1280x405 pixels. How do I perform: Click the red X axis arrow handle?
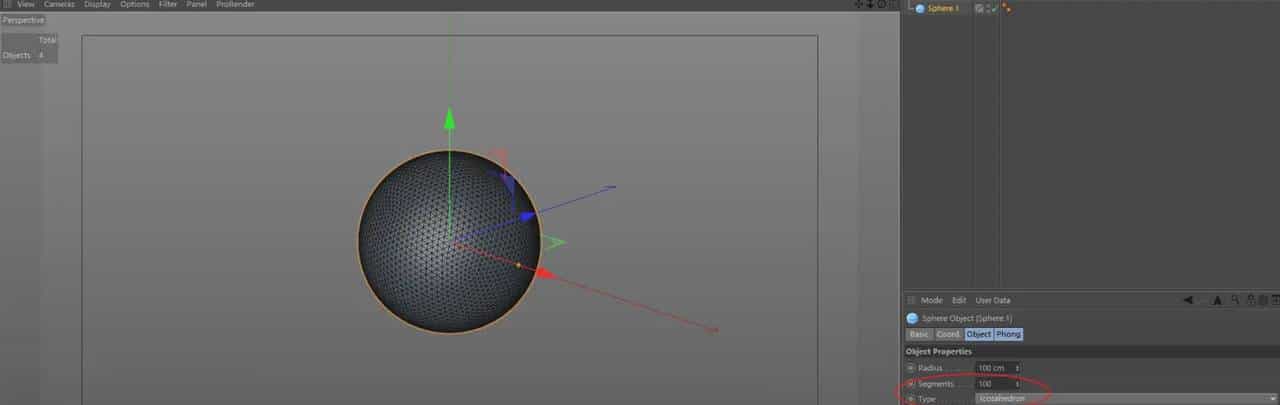tap(544, 272)
